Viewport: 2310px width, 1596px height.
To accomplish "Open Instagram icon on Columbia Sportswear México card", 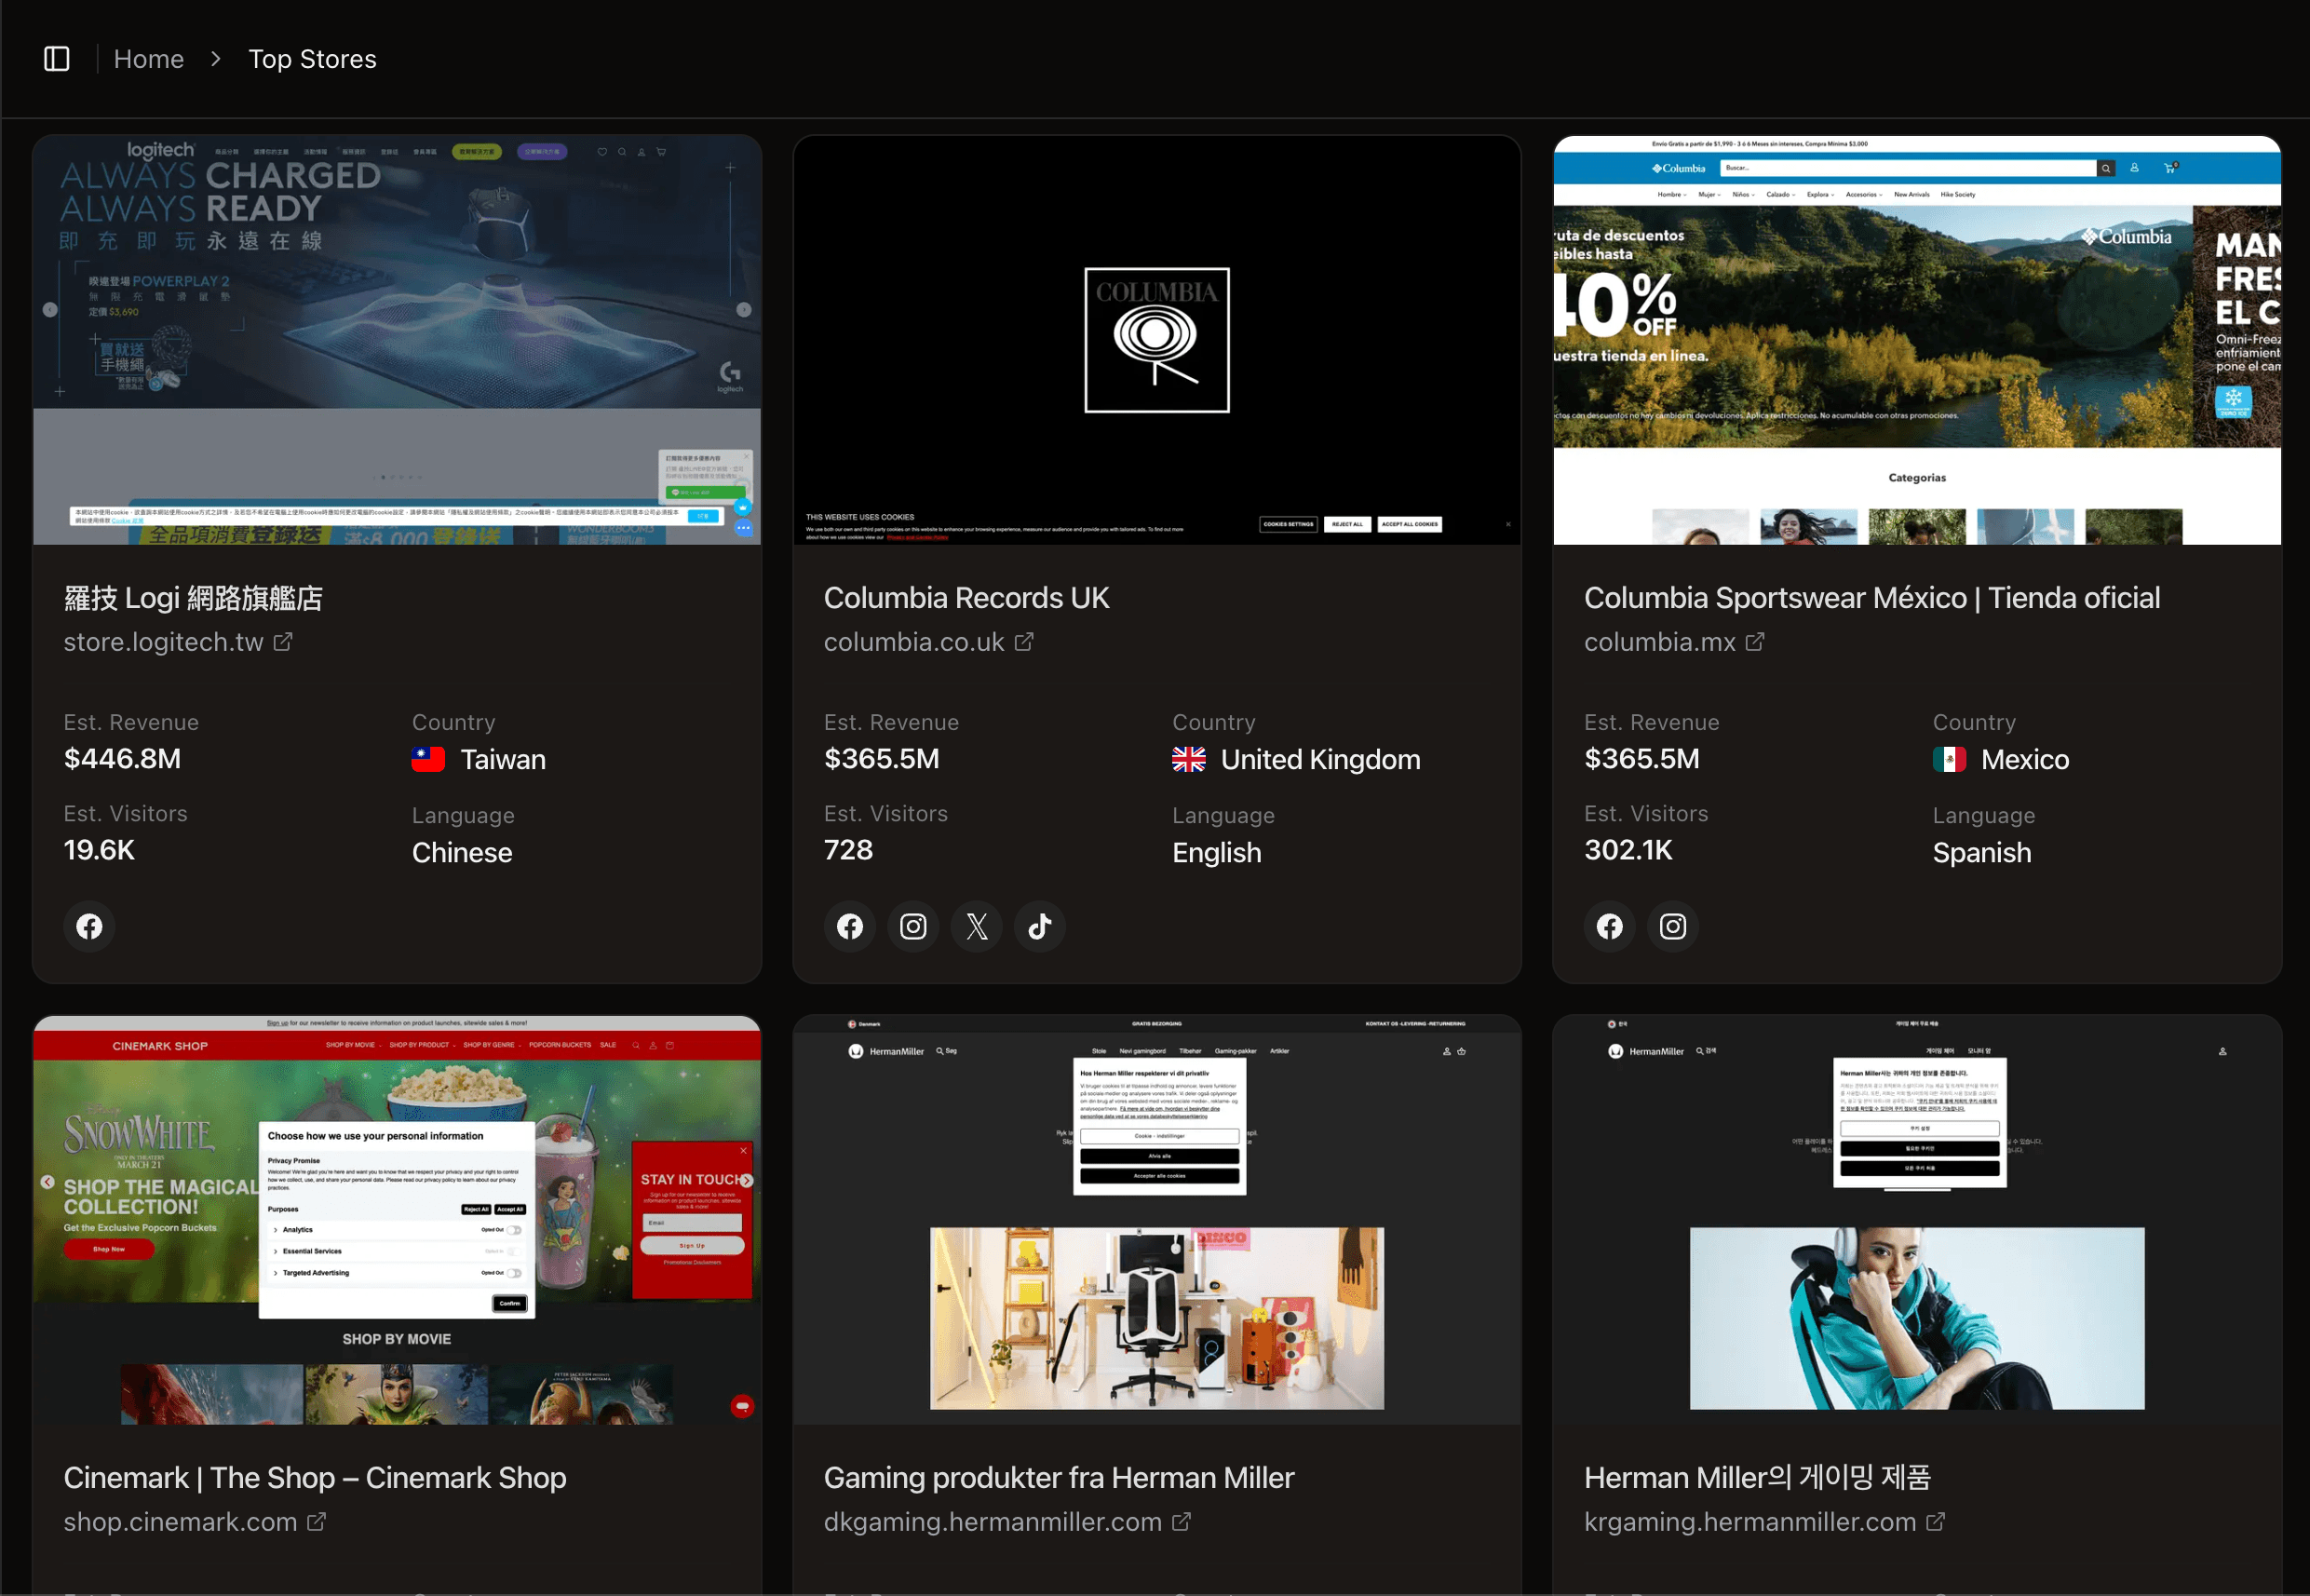I will click(x=1673, y=926).
